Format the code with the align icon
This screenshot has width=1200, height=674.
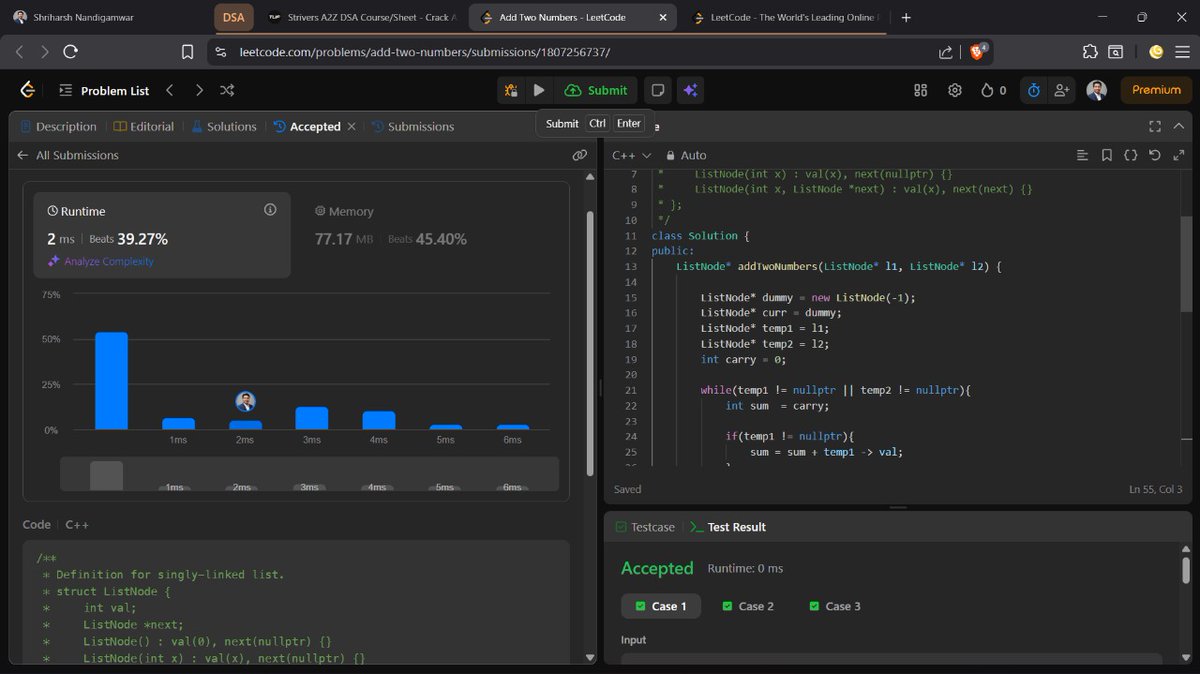tap(1082, 155)
